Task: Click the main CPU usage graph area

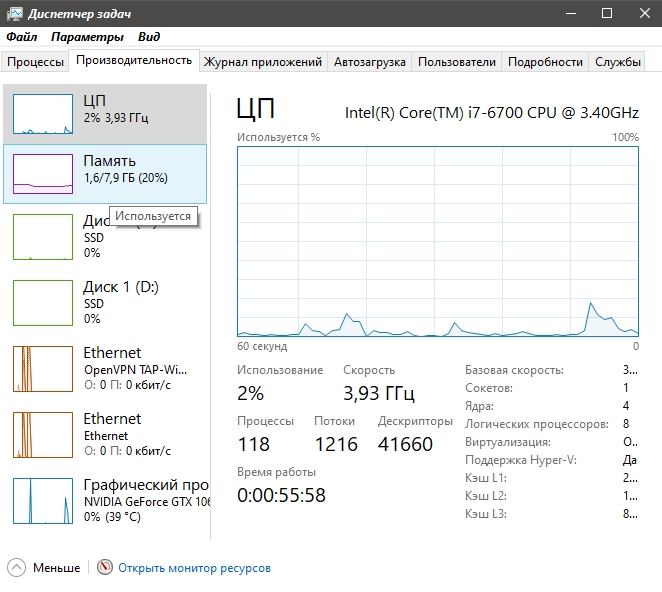Action: coord(438,241)
